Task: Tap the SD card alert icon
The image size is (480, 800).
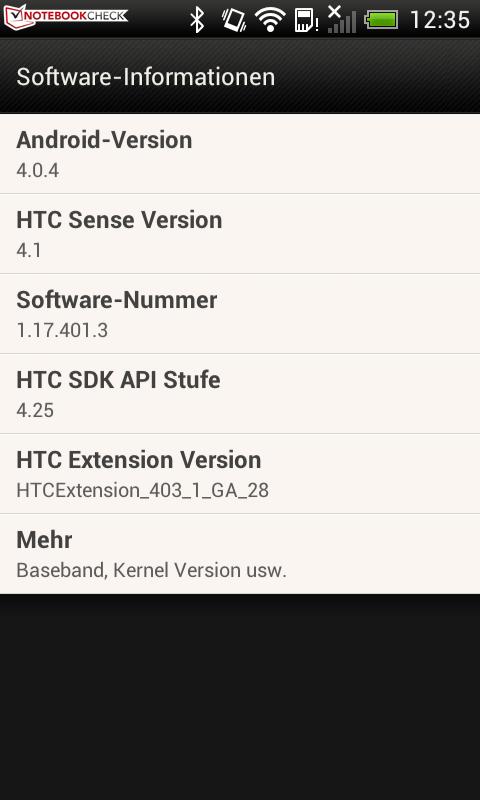Action: 307,20
